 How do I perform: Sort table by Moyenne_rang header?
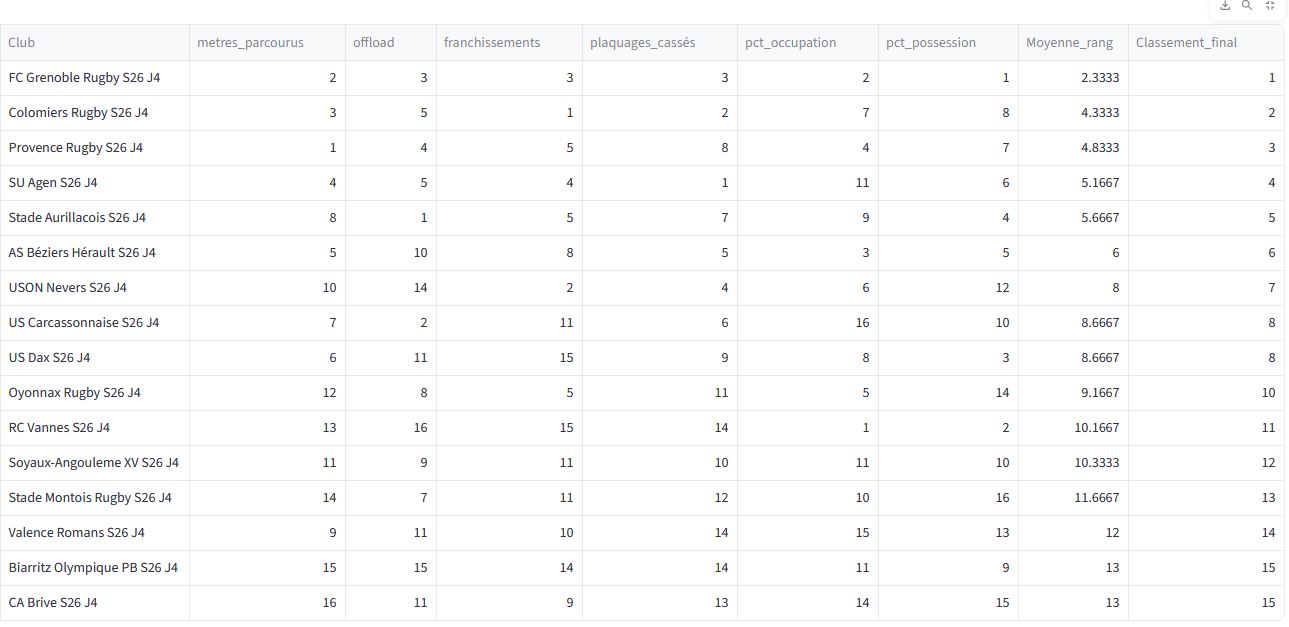[1069, 42]
